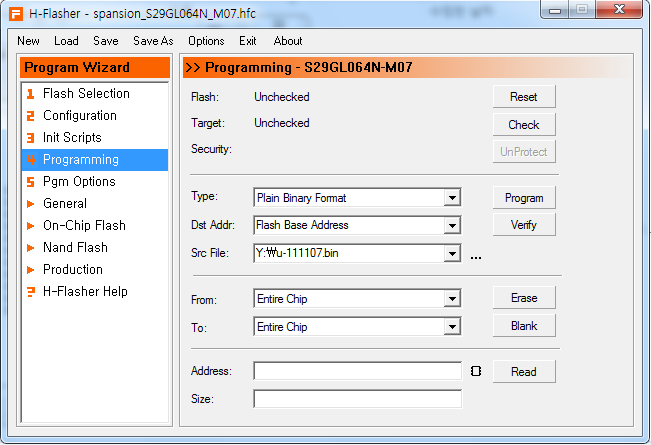Viewport: 651px width, 445px height.
Task: Click the Check button
Action: point(524,125)
